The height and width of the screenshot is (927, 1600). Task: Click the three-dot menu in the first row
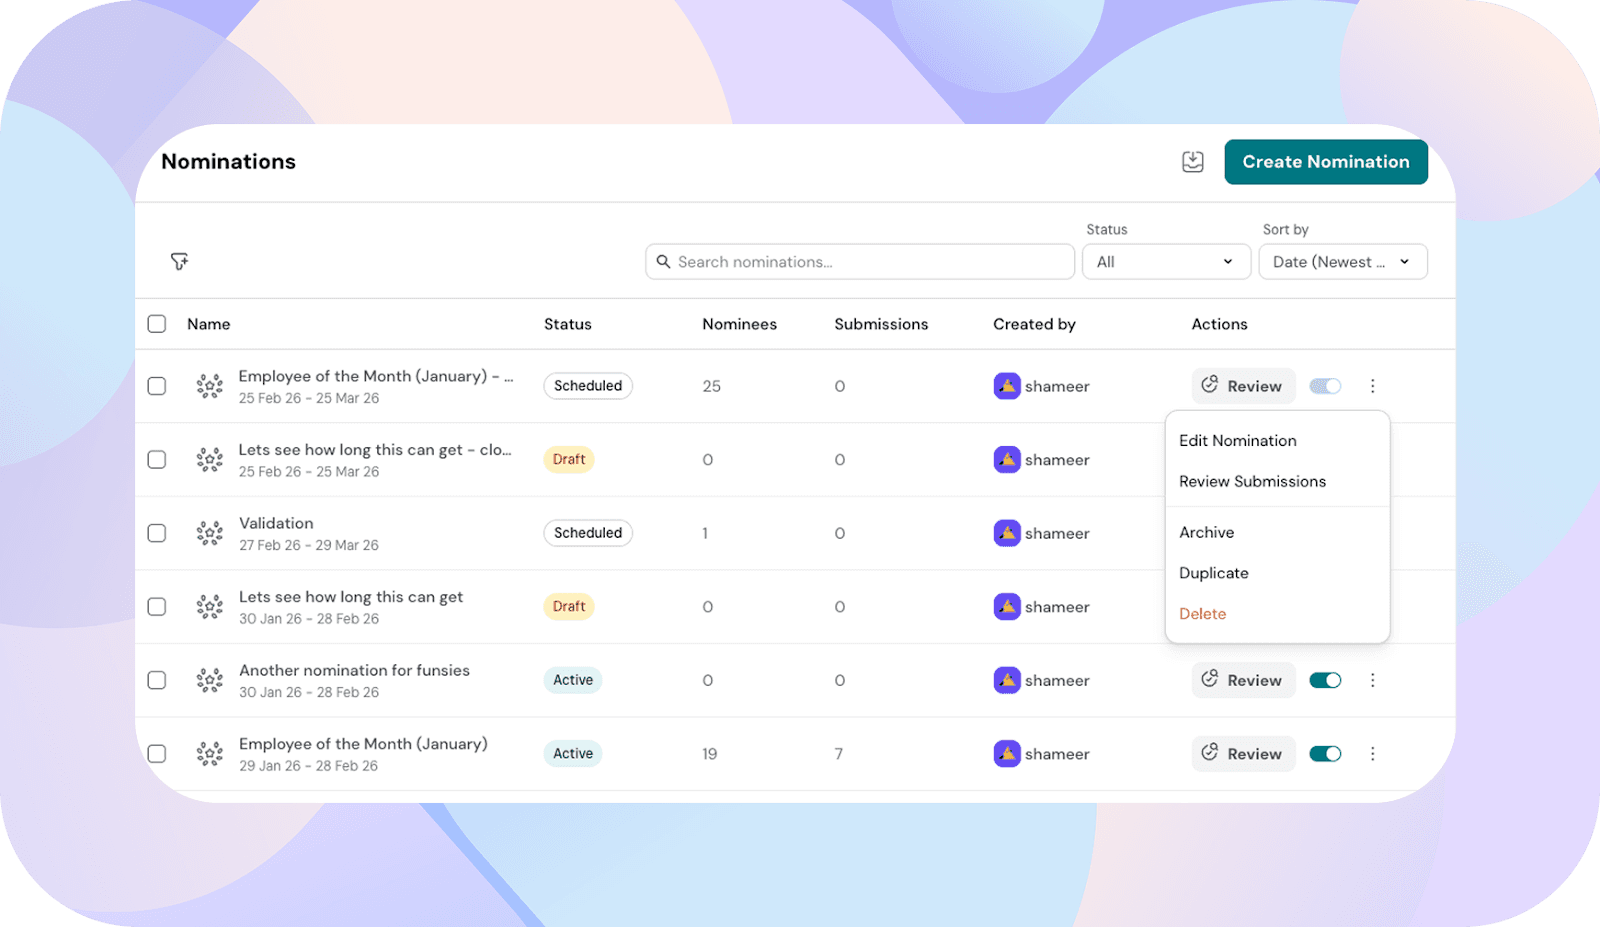(1372, 386)
